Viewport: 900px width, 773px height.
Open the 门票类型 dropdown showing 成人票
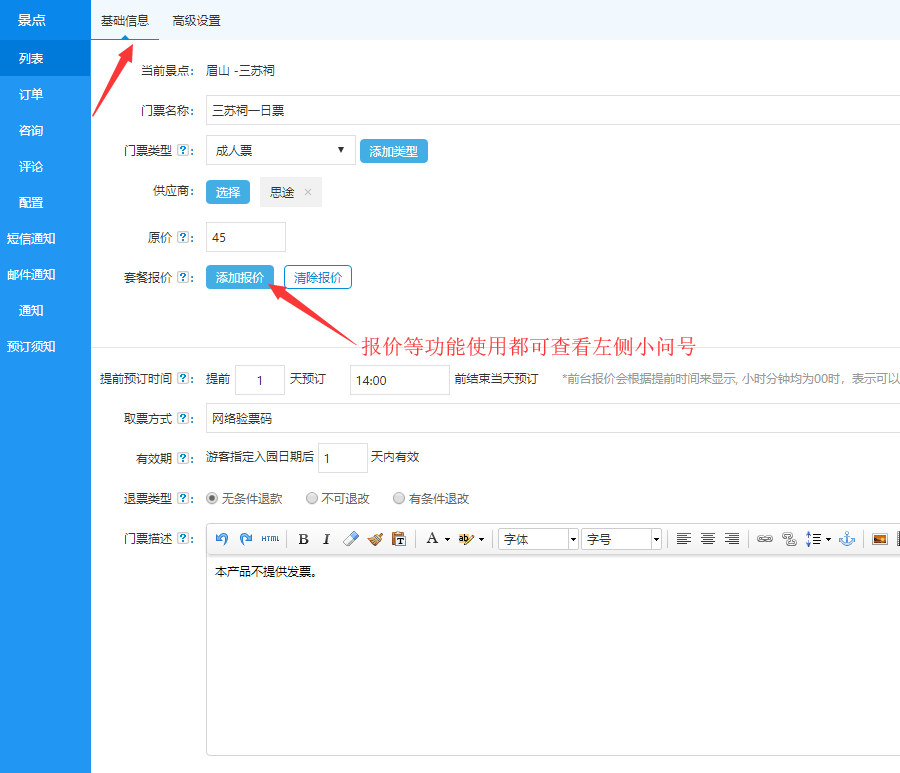(280, 151)
